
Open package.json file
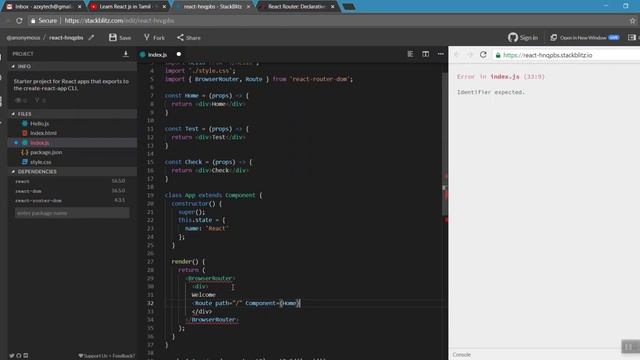coord(46,152)
